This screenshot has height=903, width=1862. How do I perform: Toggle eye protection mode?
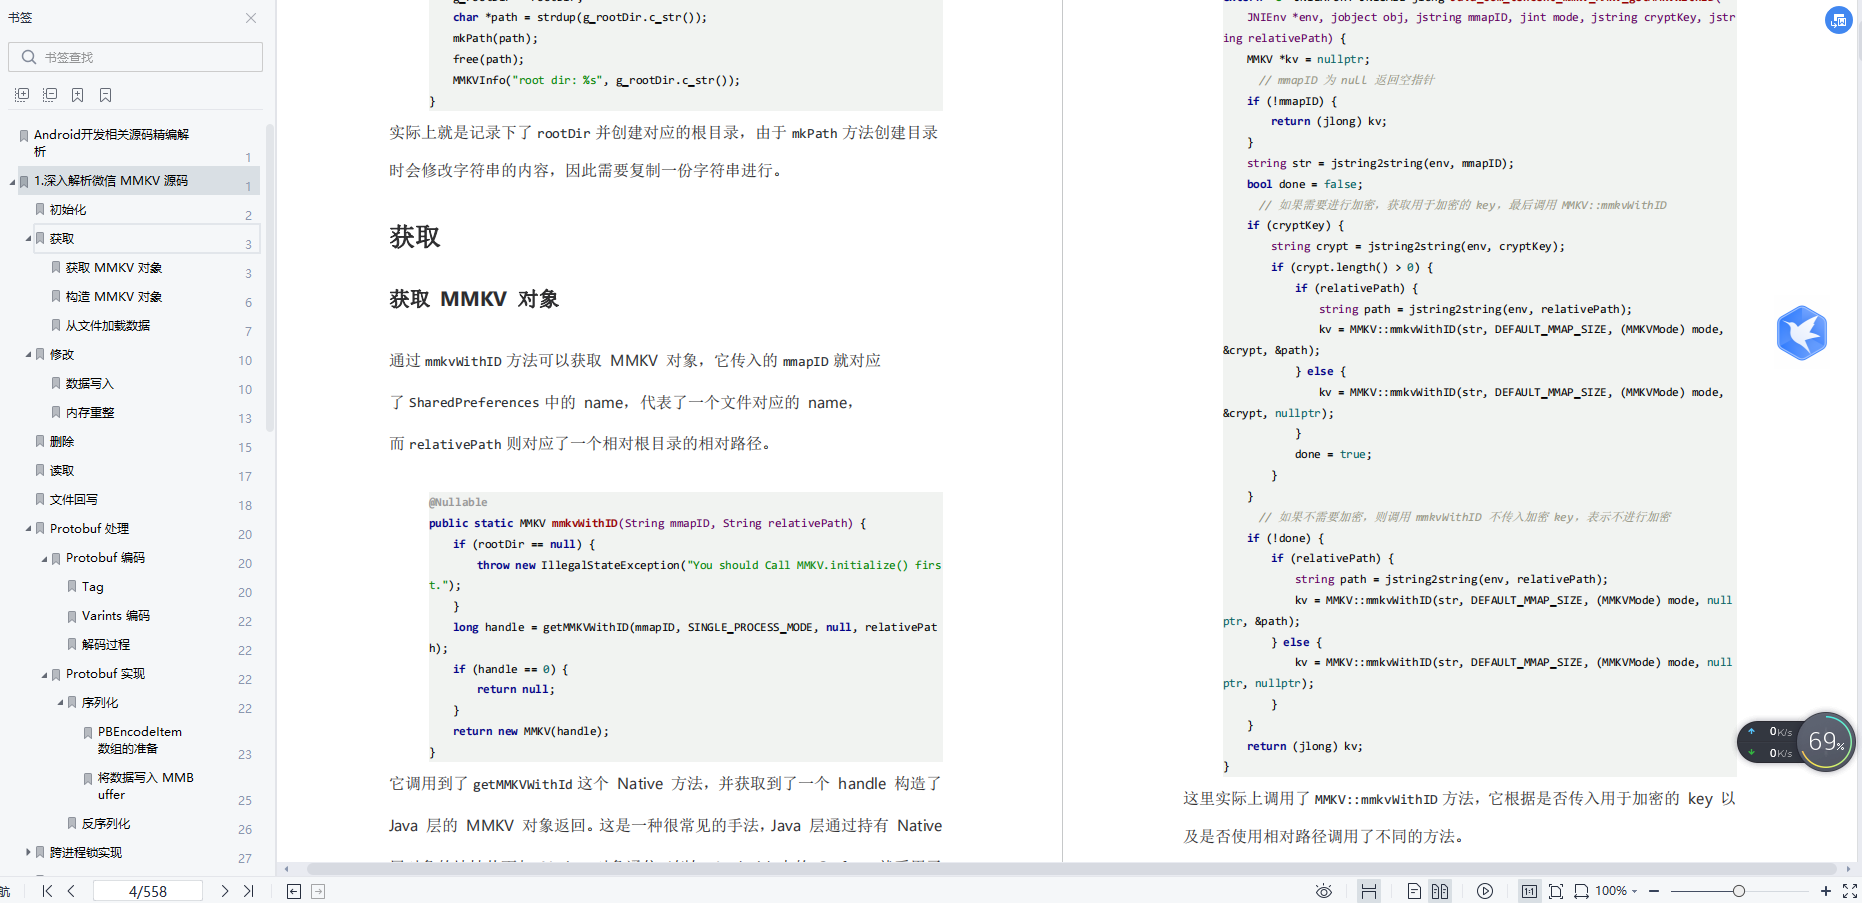click(x=1324, y=891)
